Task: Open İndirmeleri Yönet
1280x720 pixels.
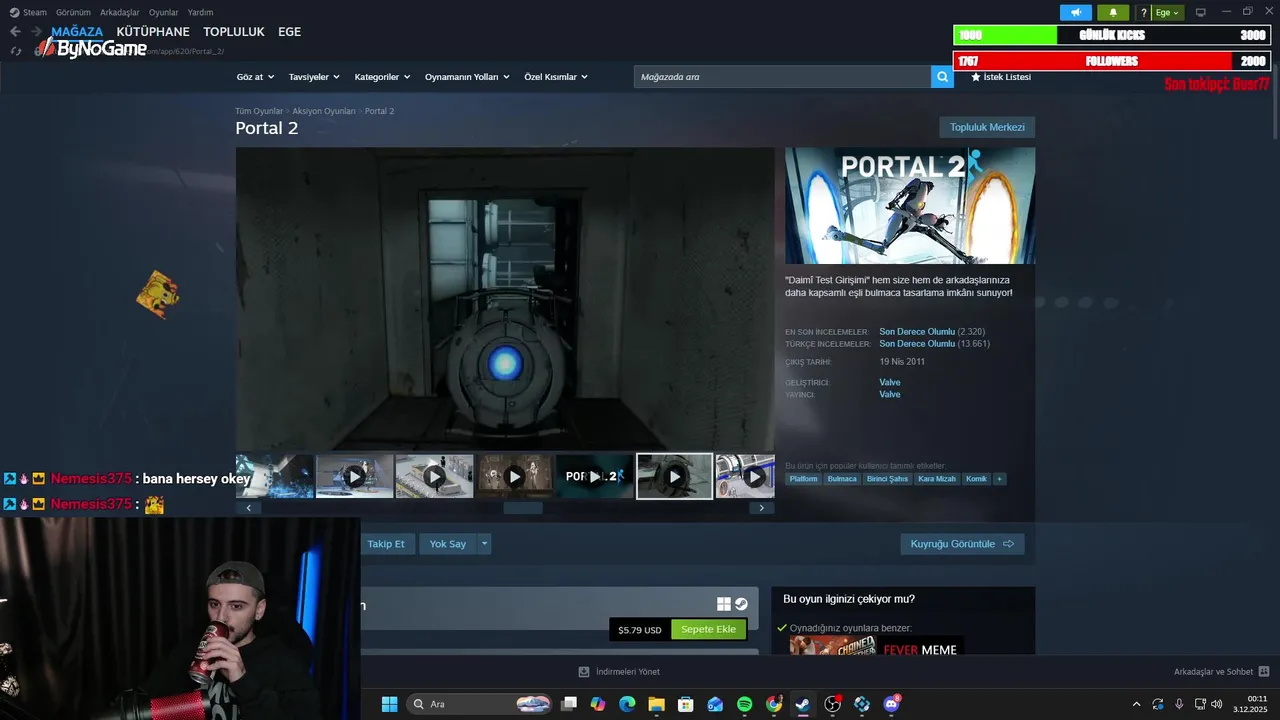Action: [x=619, y=672]
